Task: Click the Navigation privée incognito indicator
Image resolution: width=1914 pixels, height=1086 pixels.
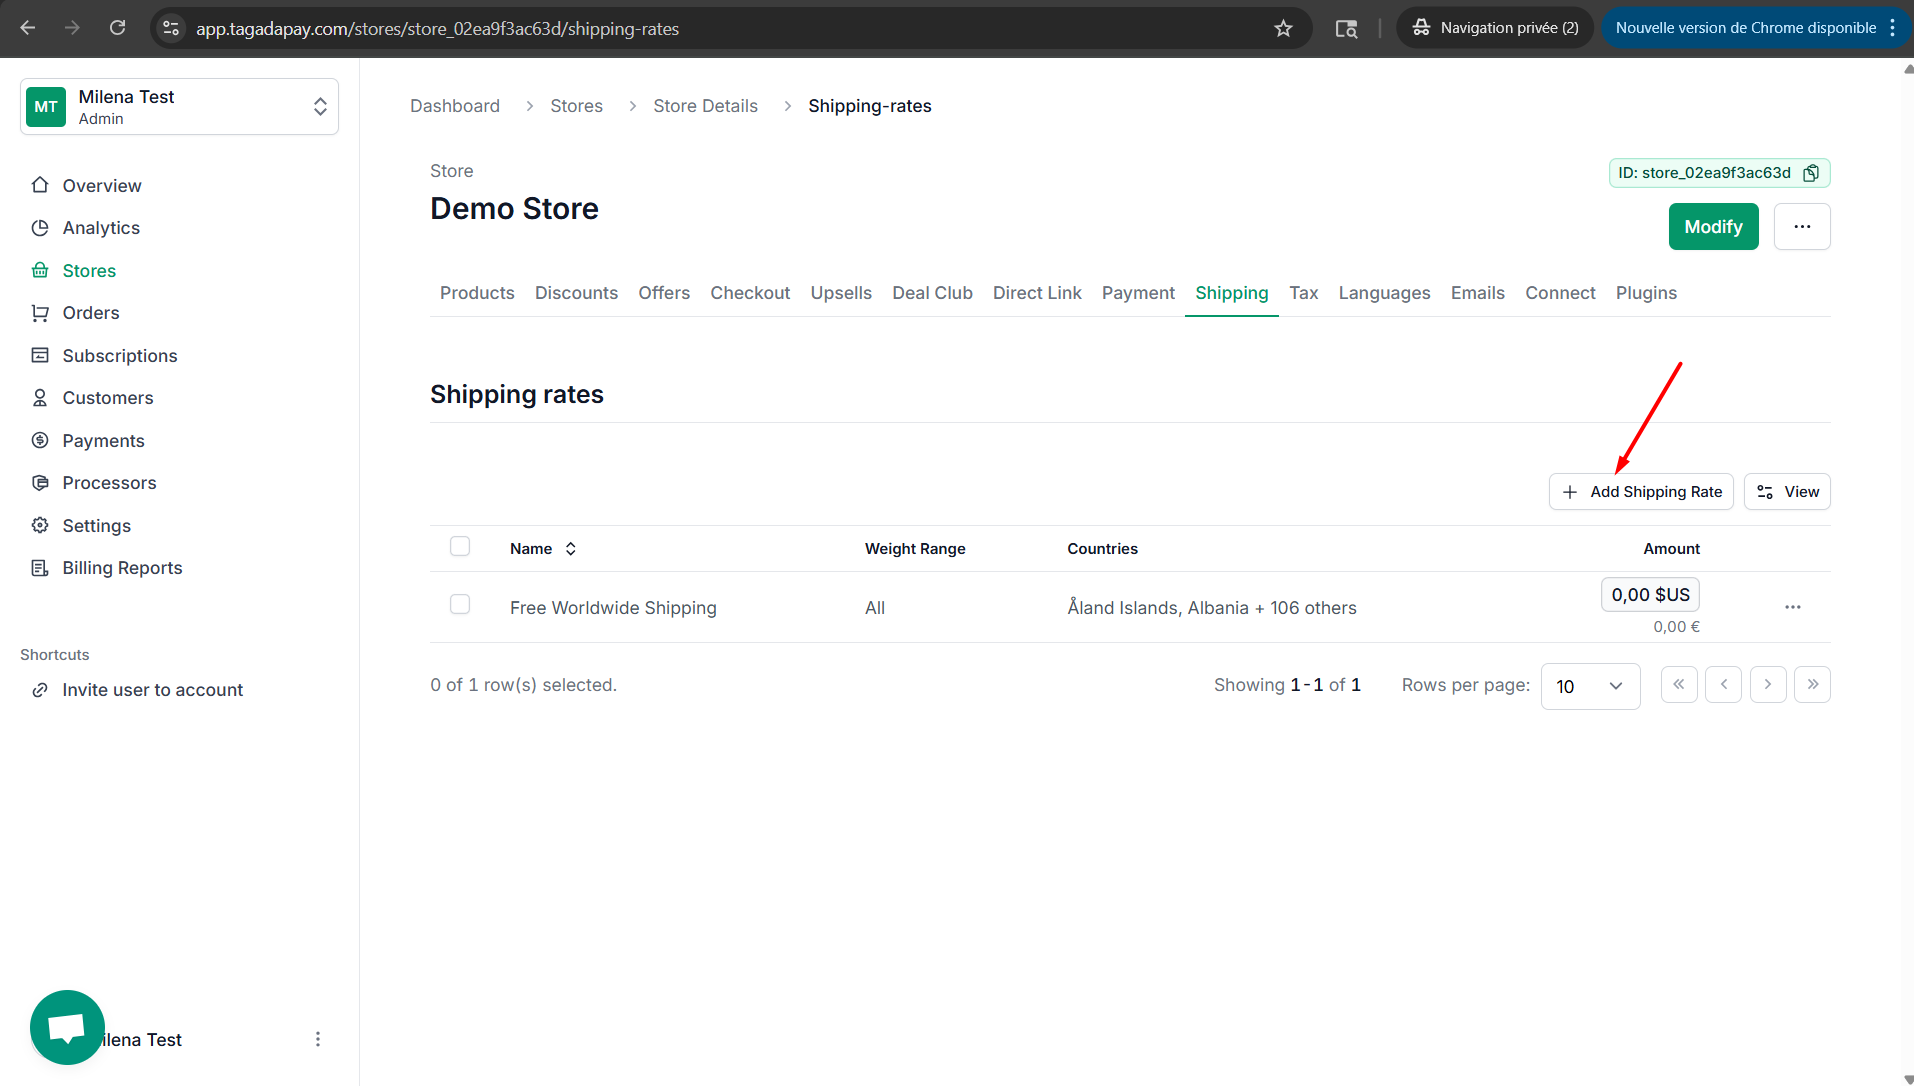Action: [x=1495, y=28]
